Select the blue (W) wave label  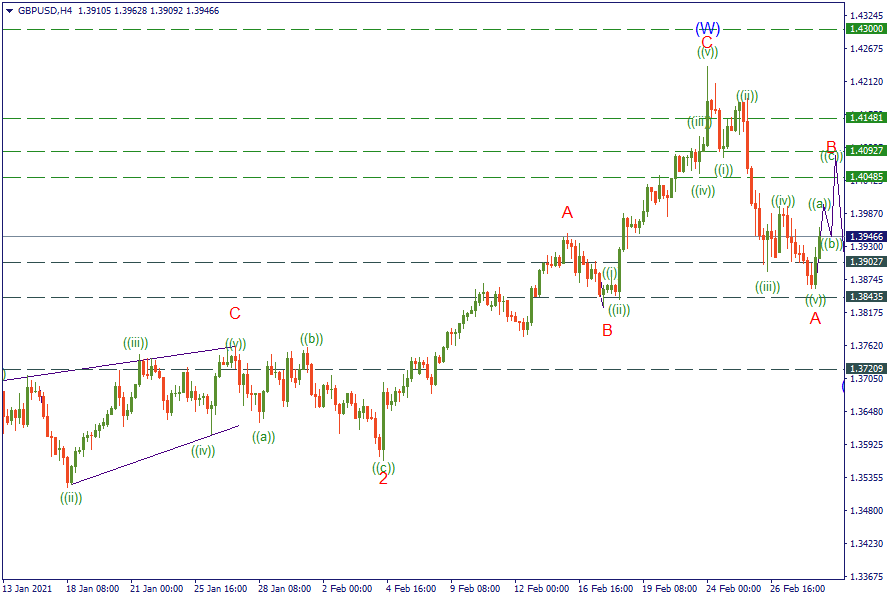click(x=707, y=27)
